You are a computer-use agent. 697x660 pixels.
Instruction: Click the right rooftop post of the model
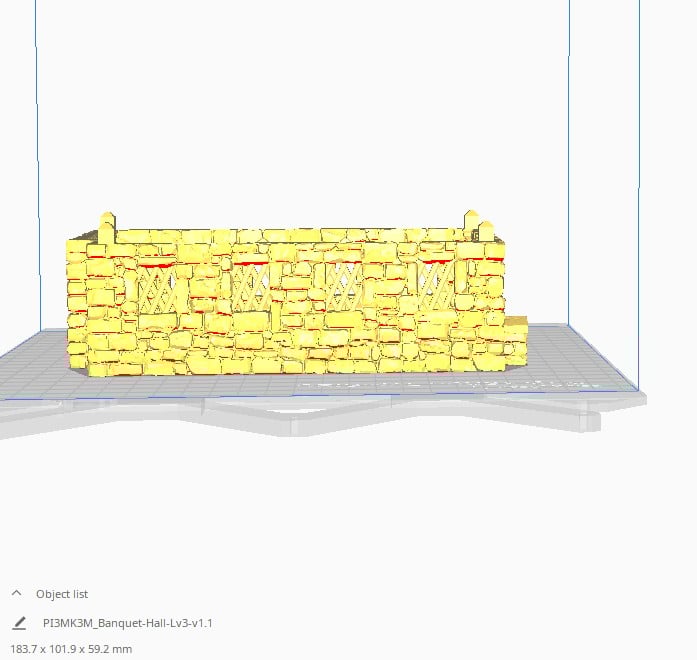point(470,222)
